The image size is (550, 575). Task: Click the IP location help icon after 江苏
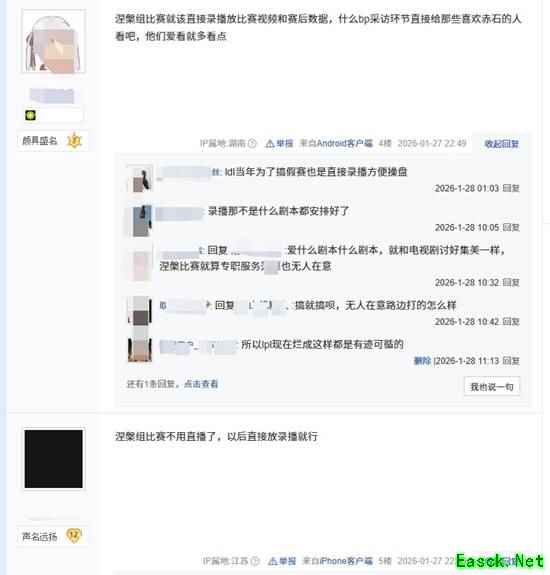(x=255, y=561)
